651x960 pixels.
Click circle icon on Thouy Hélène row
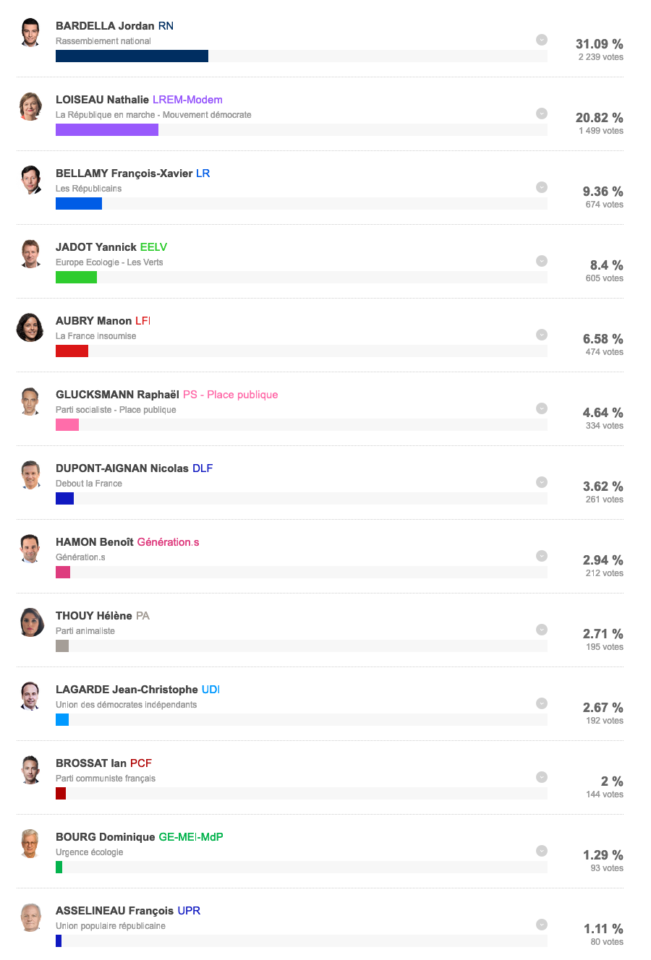[541, 630]
